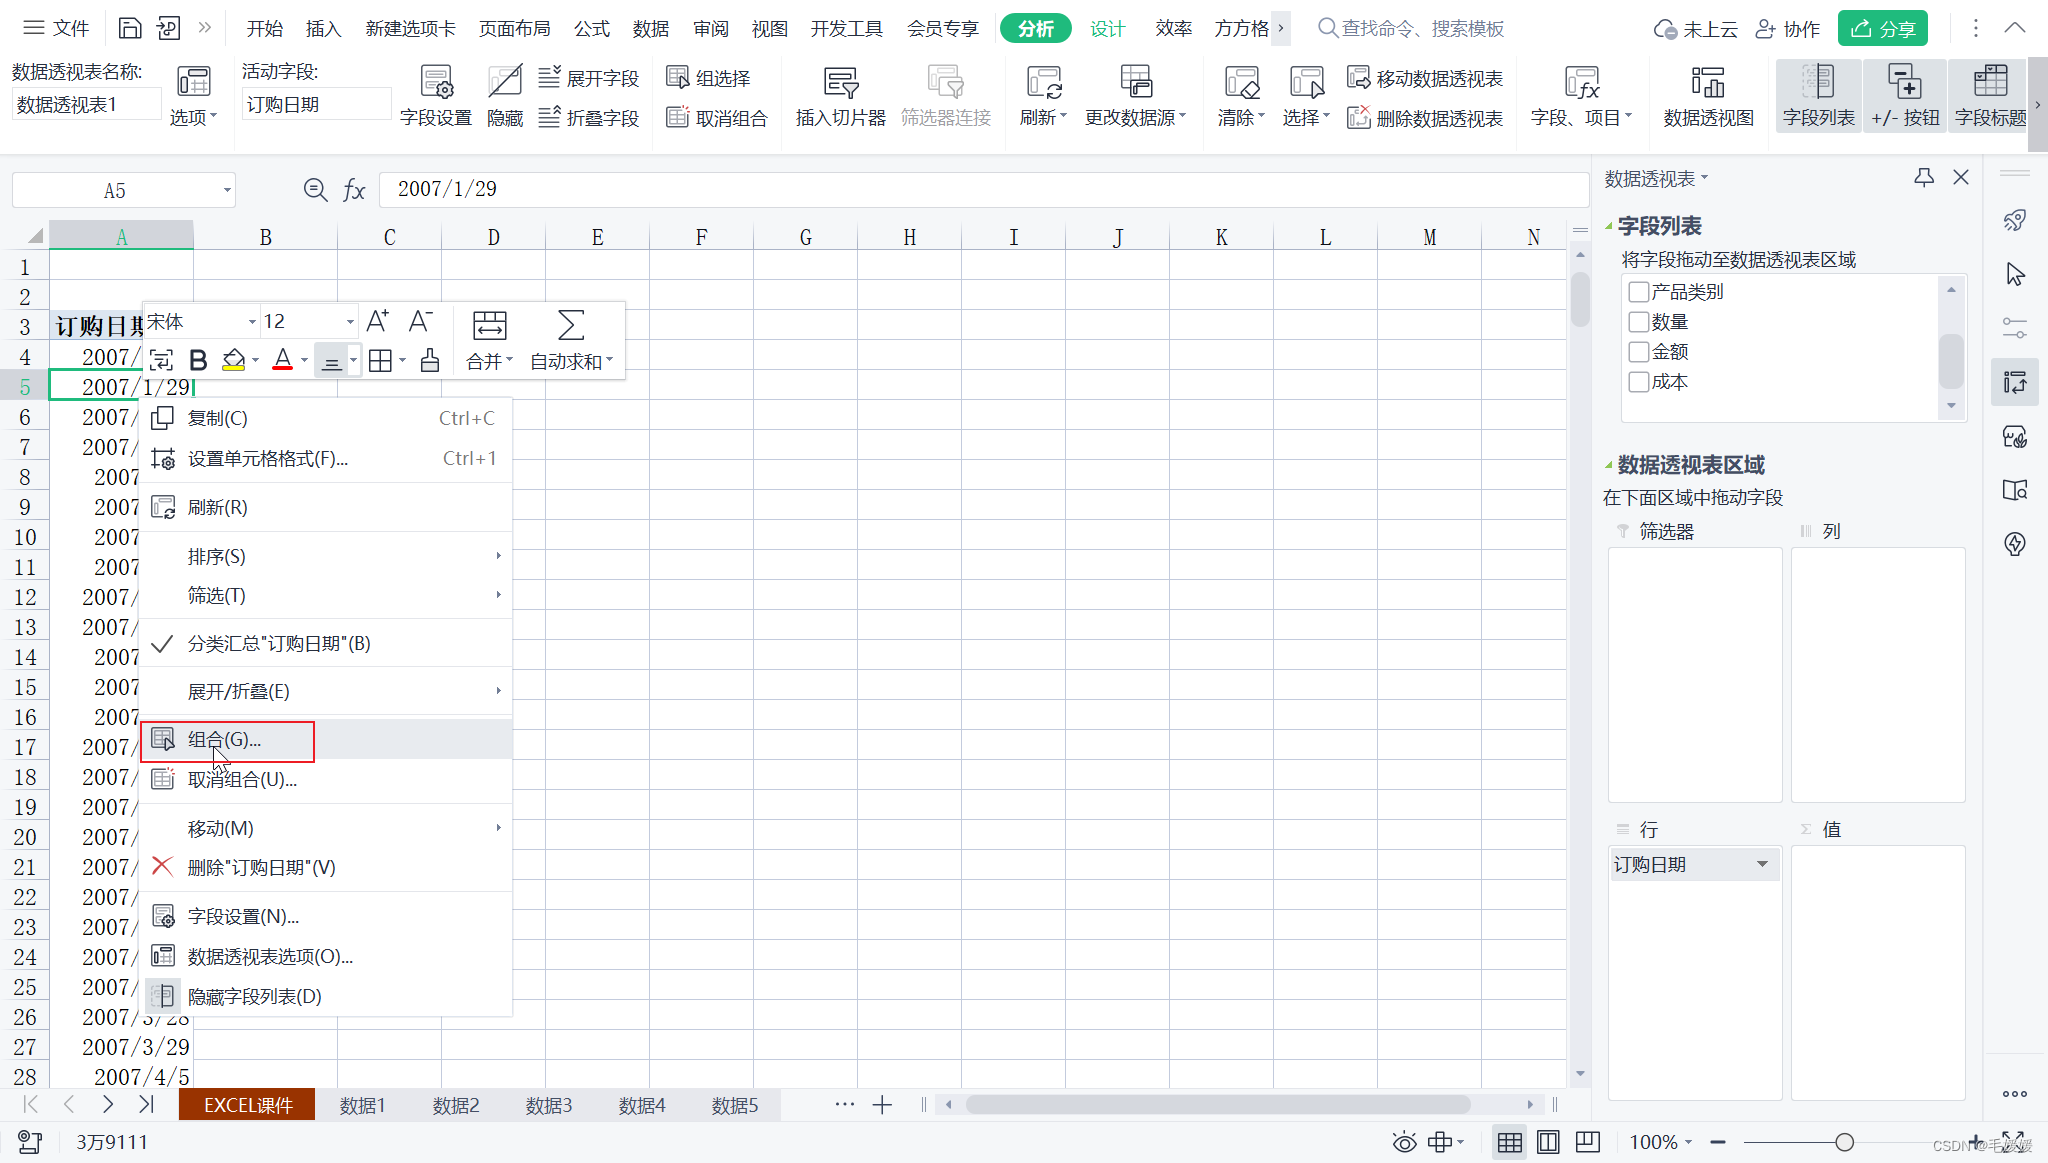Click the search commands (查找命令) field
Viewport: 2048px width, 1163px height.
(x=1420, y=29)
